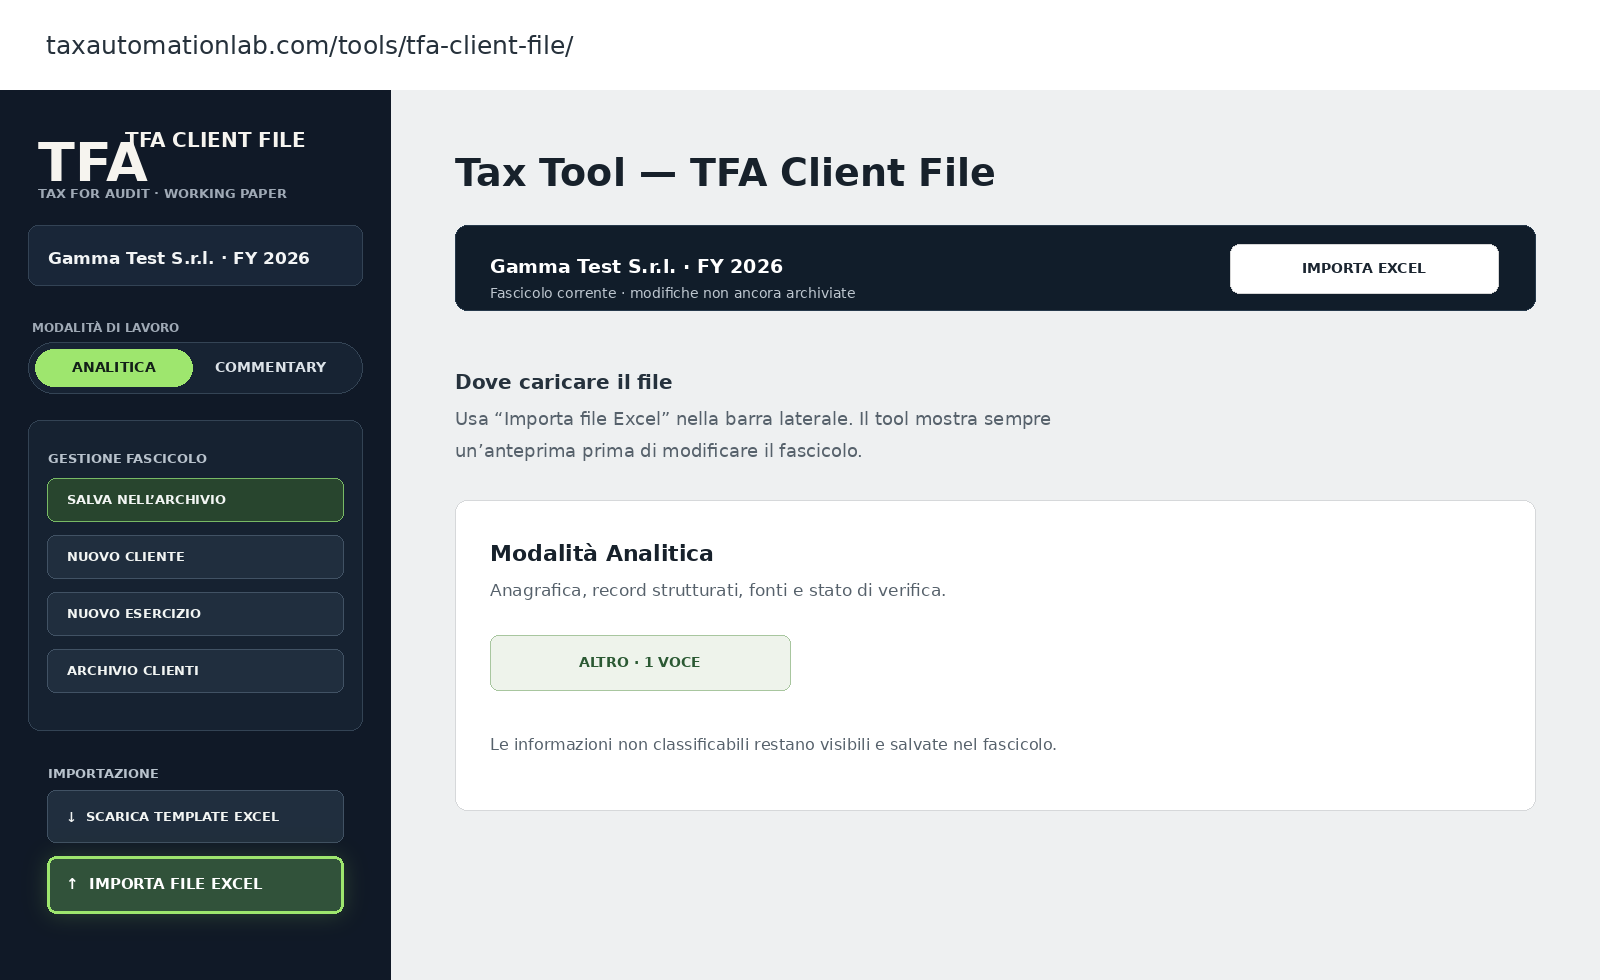
Task: Select Gamma Test S.r.l. · FY 2026 sidebar box
Action: pyautogui.click(x=195, y=256)
